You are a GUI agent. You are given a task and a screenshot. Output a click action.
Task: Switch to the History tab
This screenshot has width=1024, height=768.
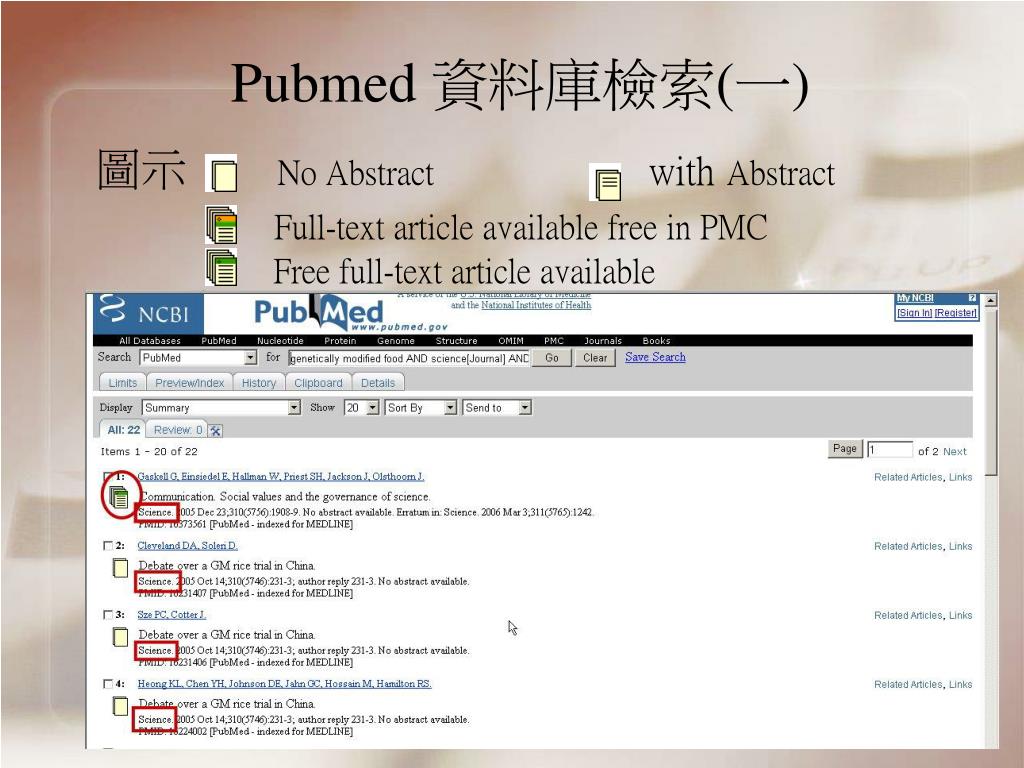(x=259, y=383)
